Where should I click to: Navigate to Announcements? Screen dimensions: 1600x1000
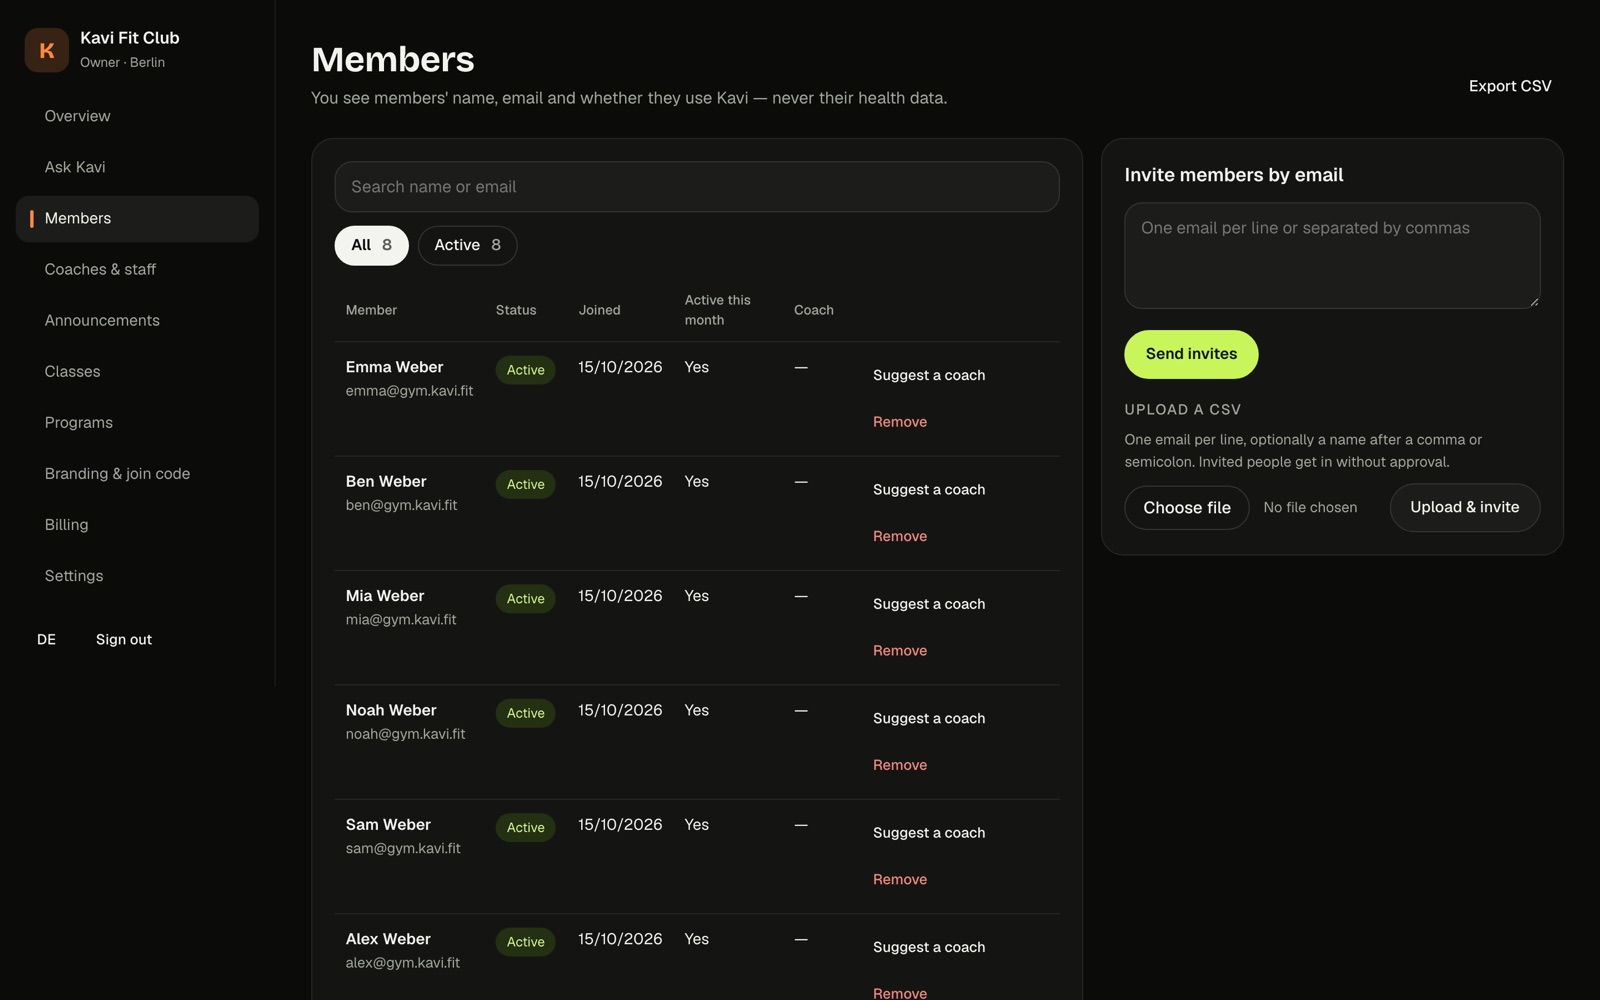137,320
